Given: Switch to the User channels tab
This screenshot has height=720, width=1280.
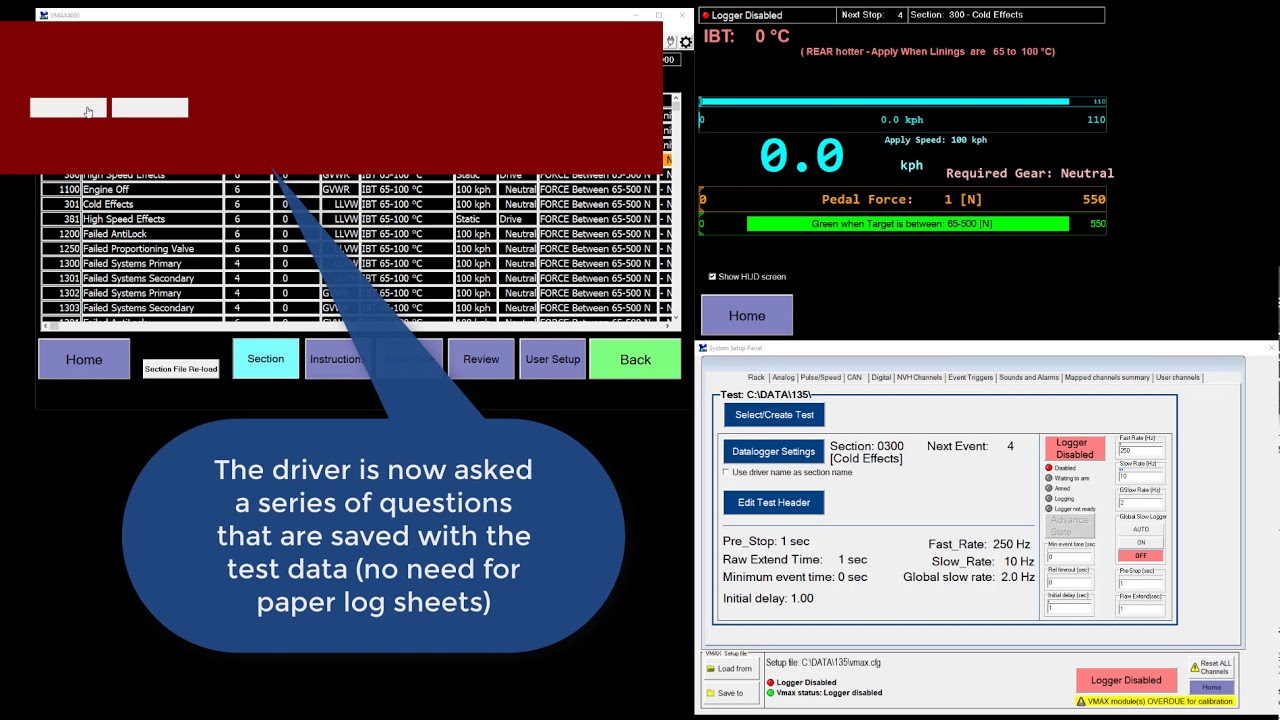Looking at the screenshot, I should pyautogui.click(x=1178, y=378).
